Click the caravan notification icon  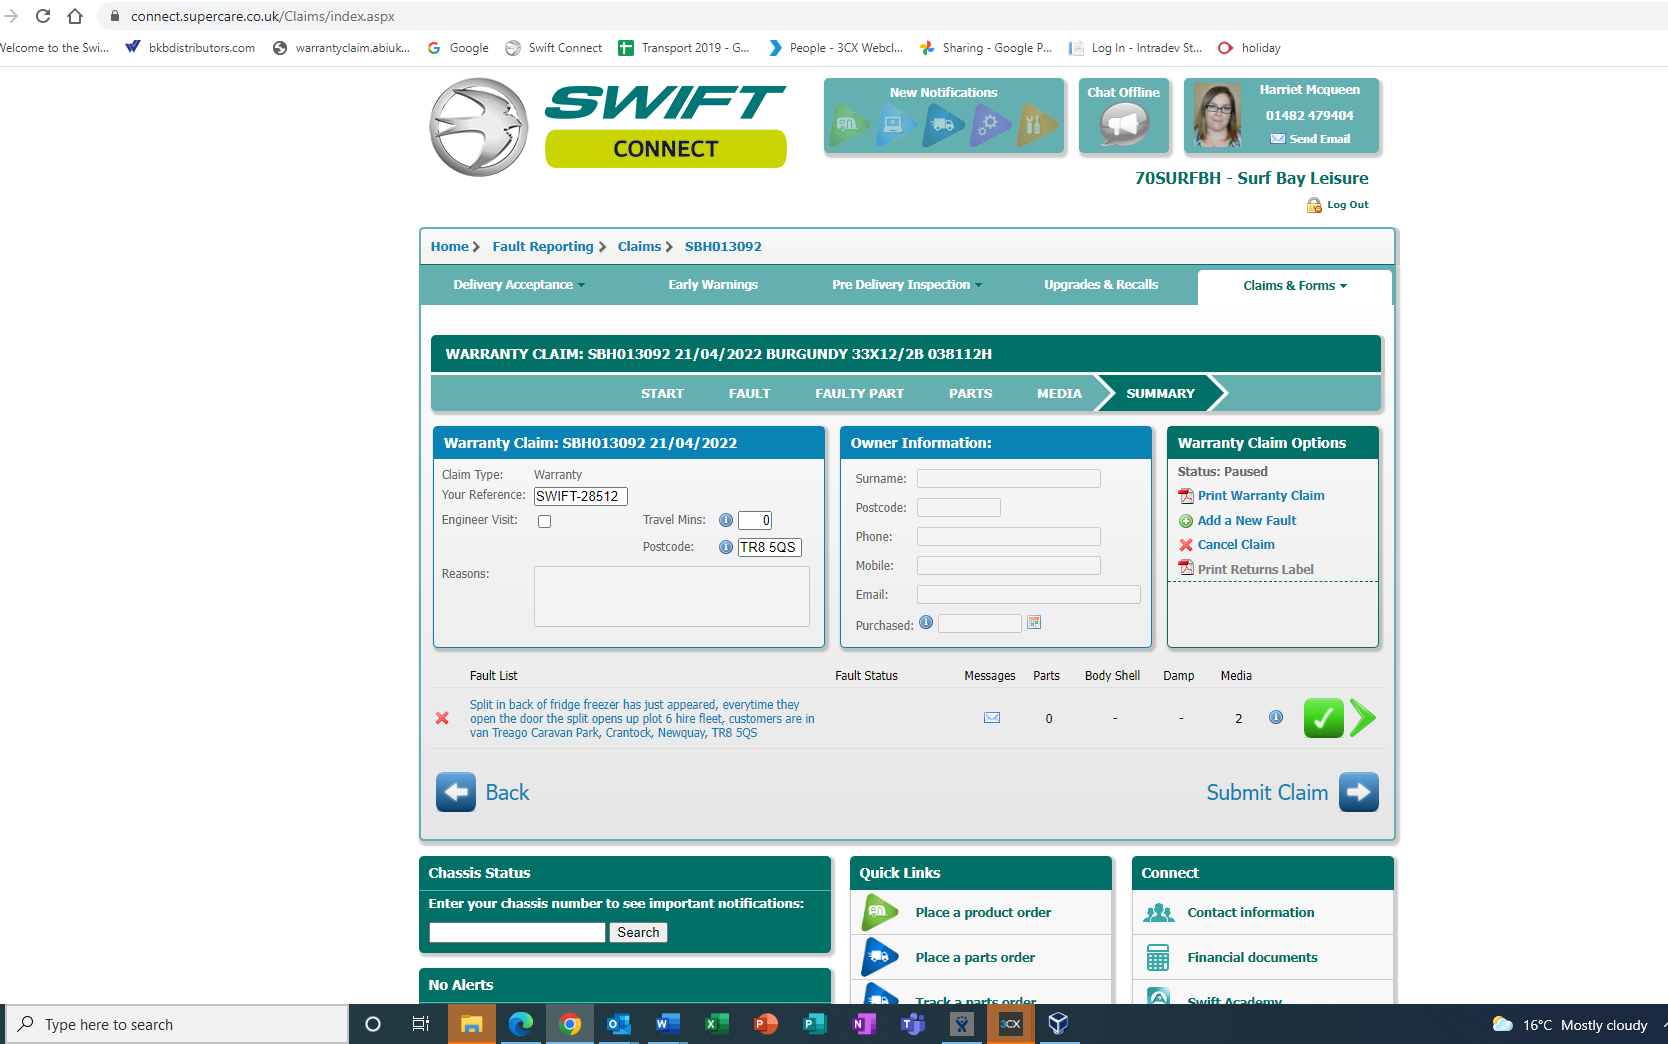[x=848, y=125]
